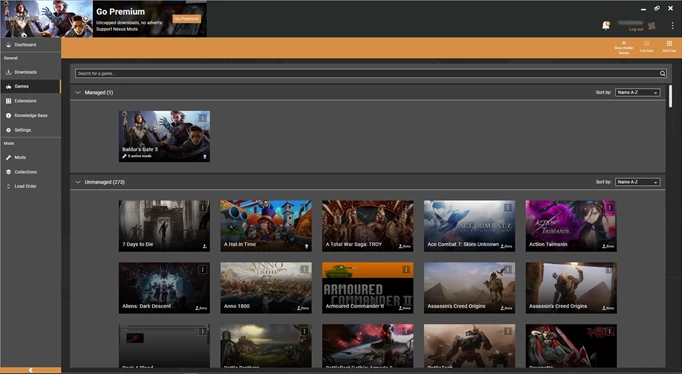Click the support icon on Baldur's Gate 3 card

click(204, 157)
